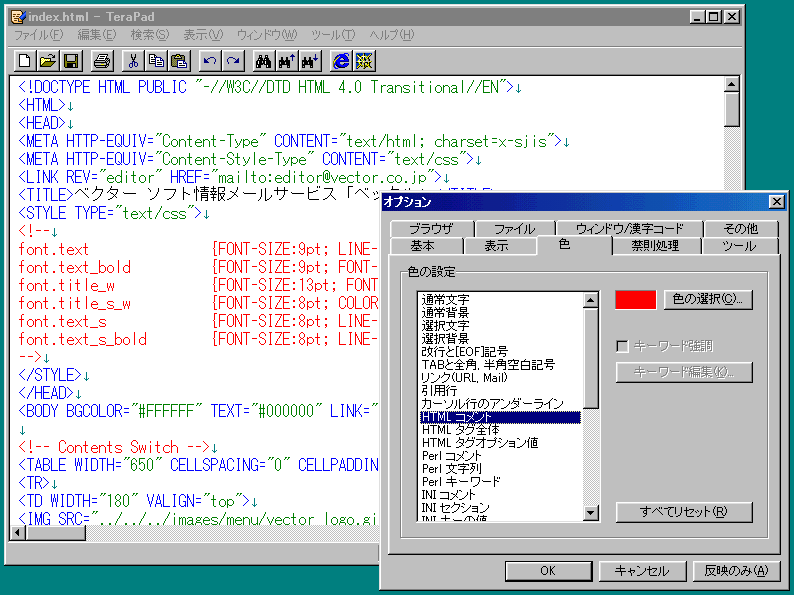Click the Save floppy disk icon
The height and width of the screenshot is (595, 794).
click(x=71, y=61)
